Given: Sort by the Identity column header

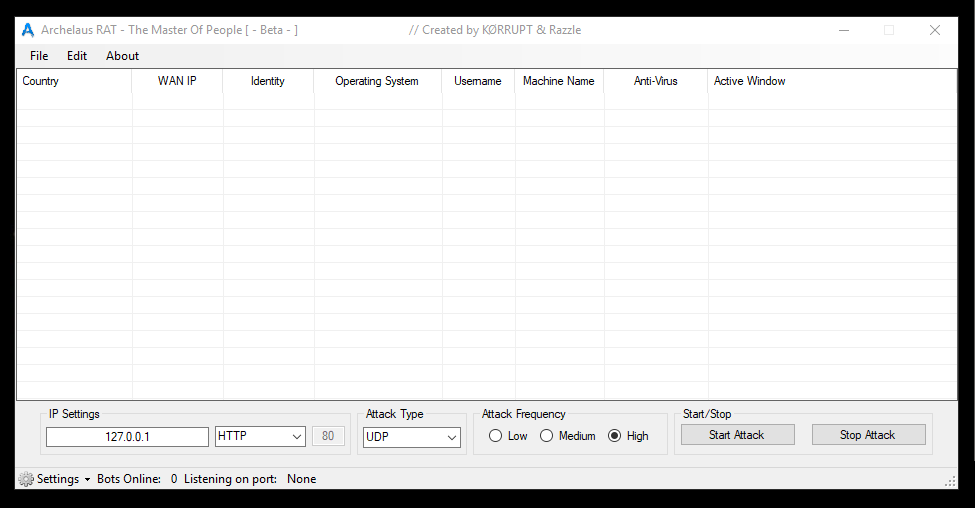Looking at the screenshot, I should click(268, 81).
